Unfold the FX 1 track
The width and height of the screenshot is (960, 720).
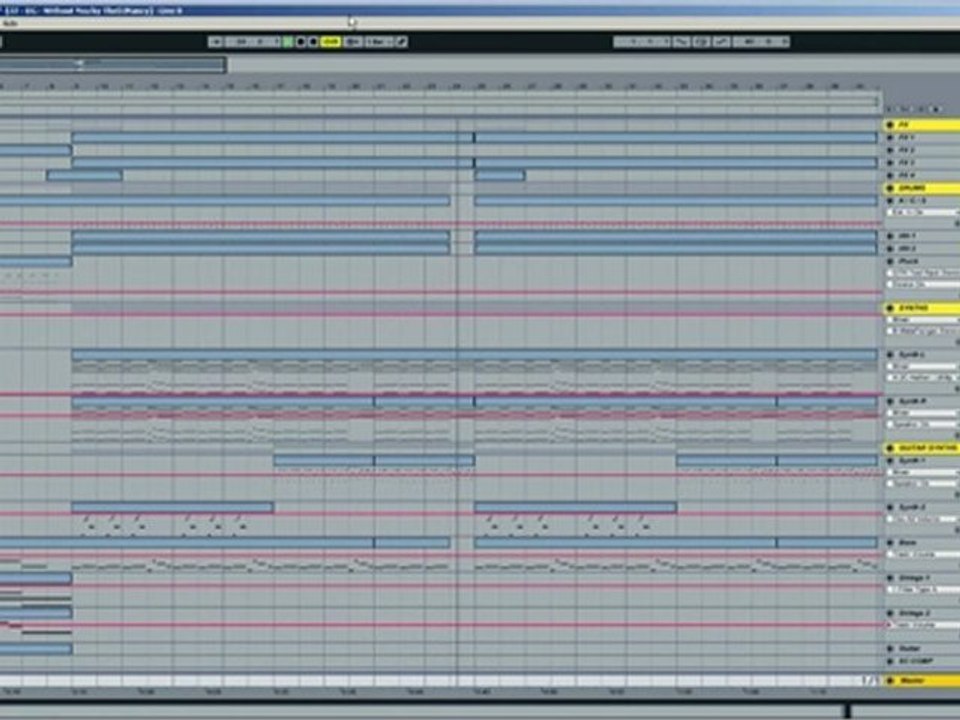point(890,138)
